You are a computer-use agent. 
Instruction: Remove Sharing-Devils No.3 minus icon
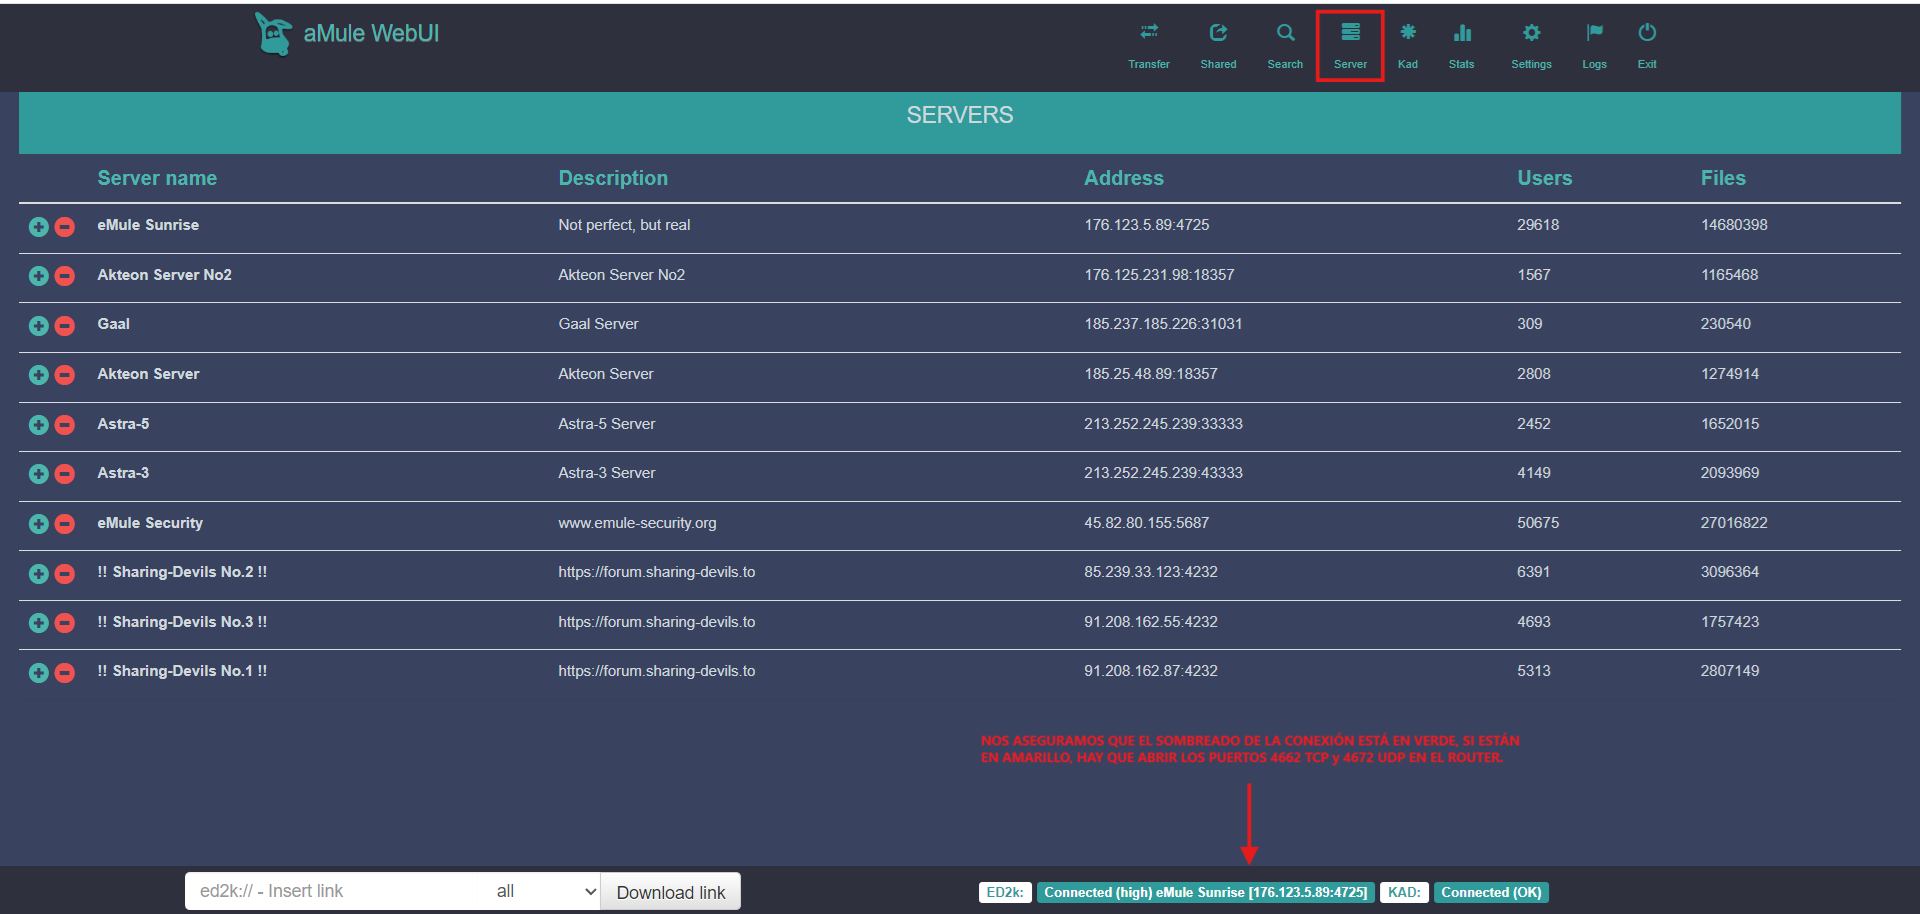pos(65,623)
